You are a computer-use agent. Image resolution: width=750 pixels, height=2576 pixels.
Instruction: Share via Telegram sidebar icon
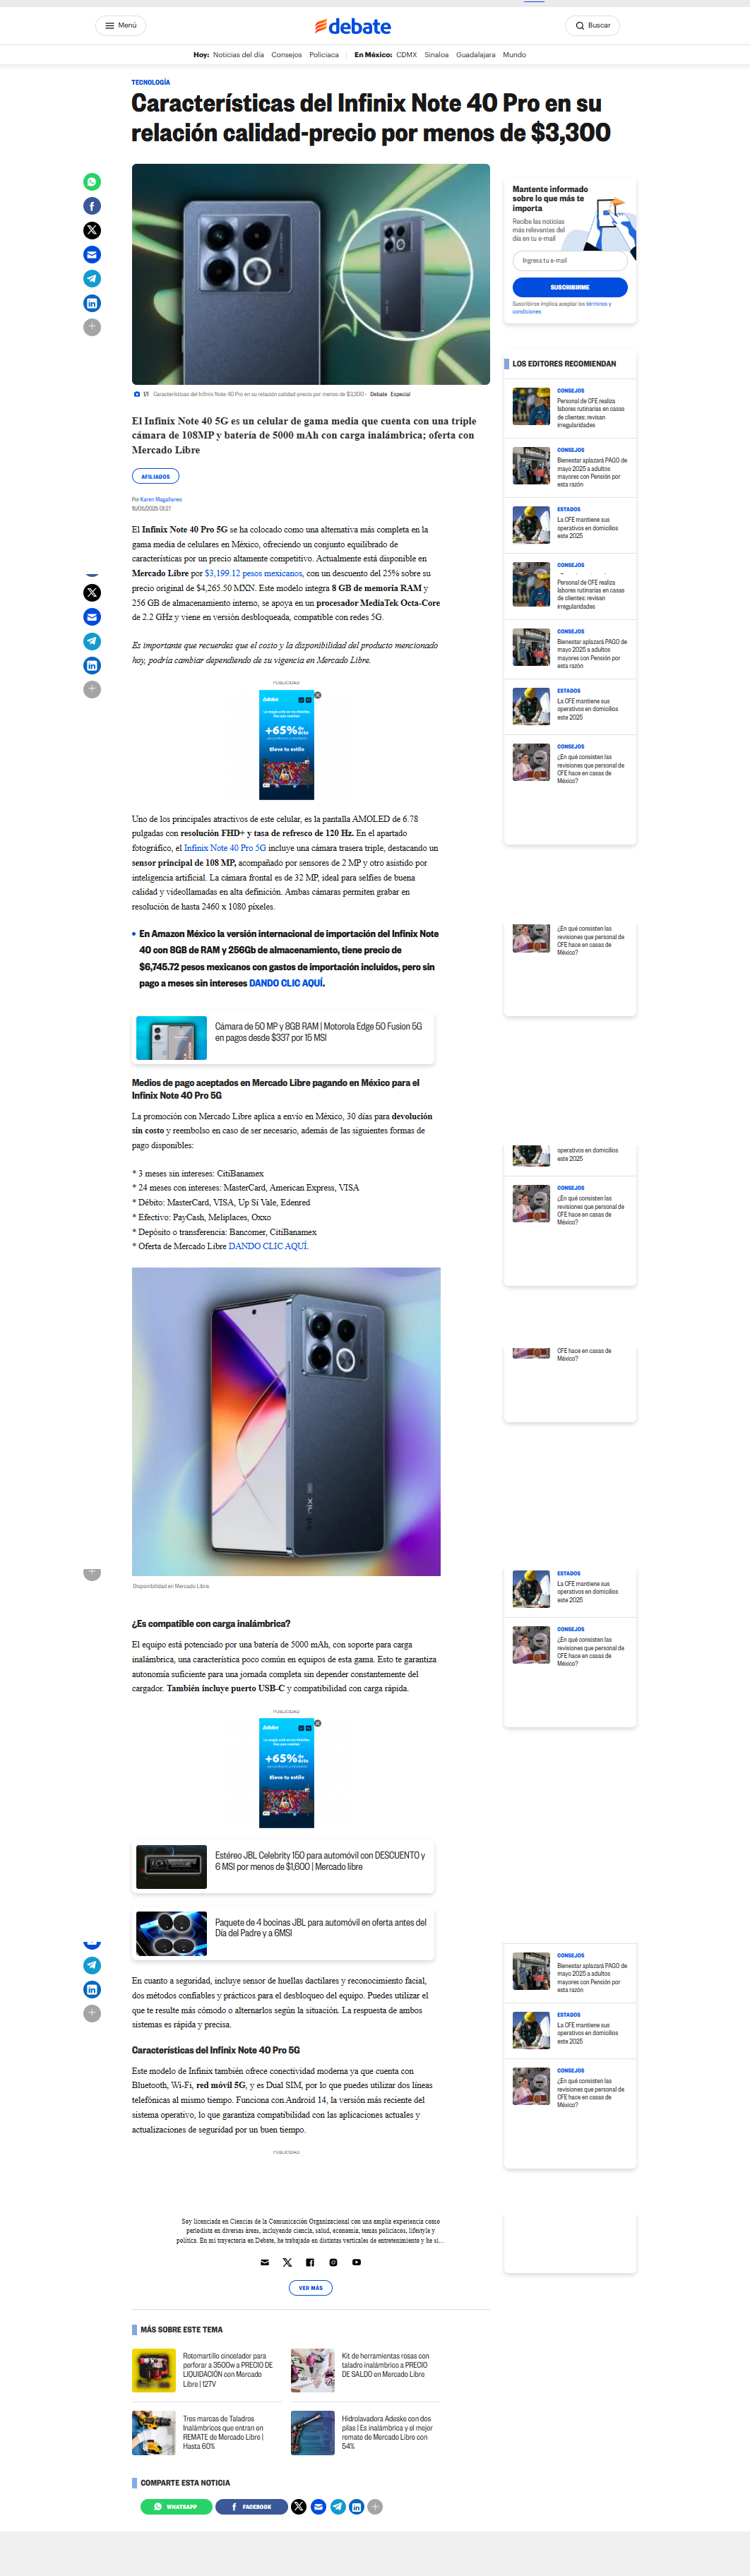tap(92, 279)
